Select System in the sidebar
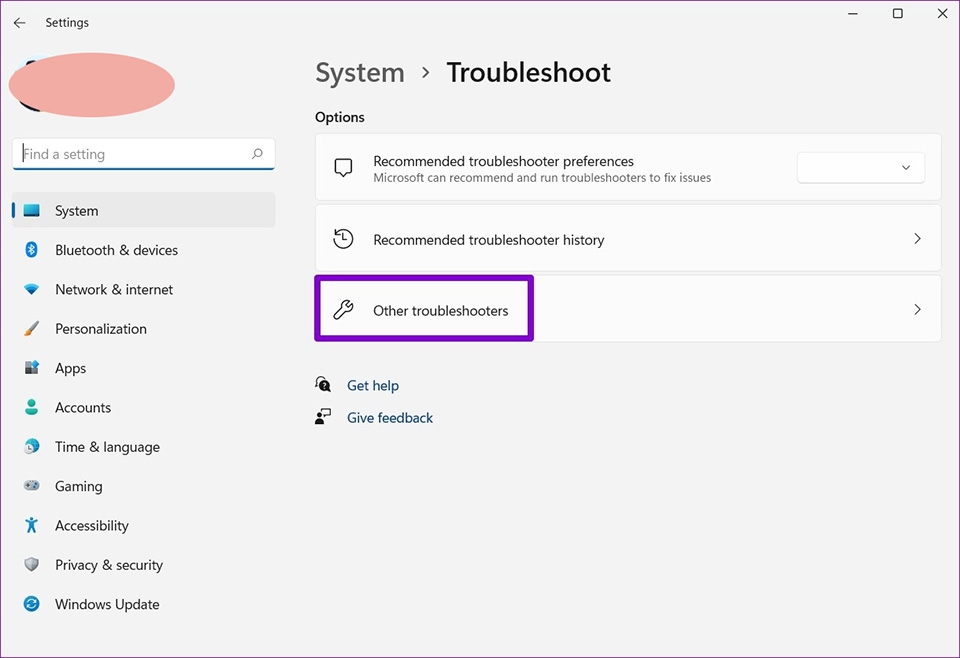The height and width of the screenshot is (658, 960). (144, 211)
